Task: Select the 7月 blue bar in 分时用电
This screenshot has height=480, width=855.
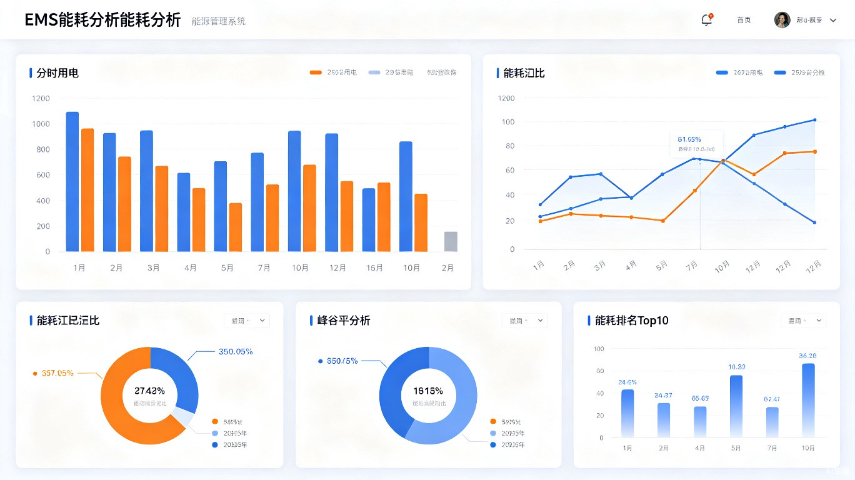Action: click(x=257, y=202)
